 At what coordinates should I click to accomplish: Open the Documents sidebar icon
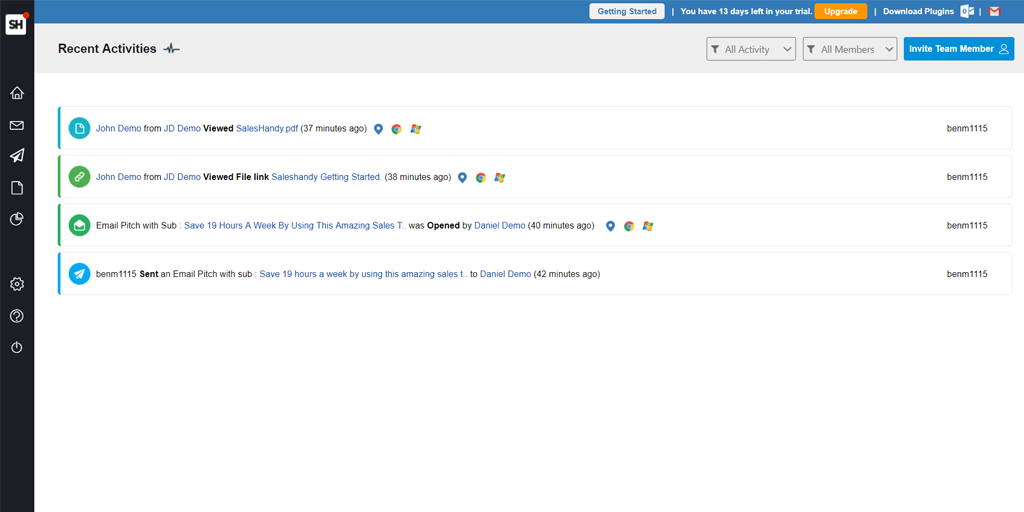(17, 188)
